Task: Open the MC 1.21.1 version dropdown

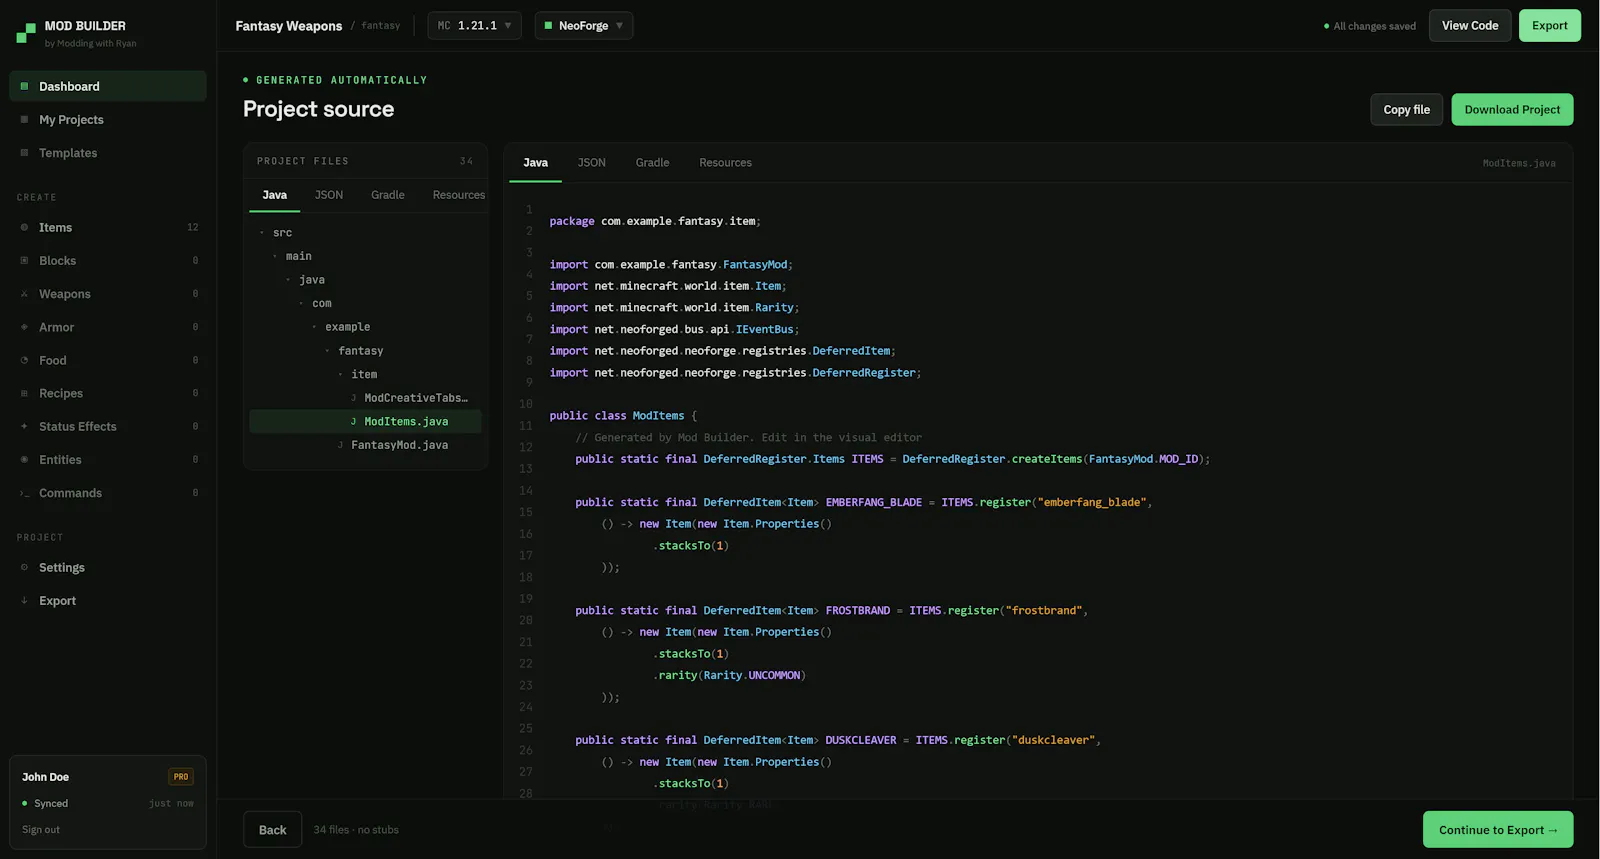Action: (x=475, y=26)
